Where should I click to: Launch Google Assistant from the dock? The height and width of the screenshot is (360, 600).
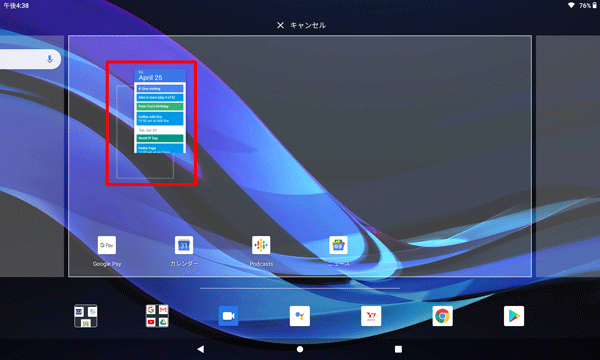click(x=300, y=316)
